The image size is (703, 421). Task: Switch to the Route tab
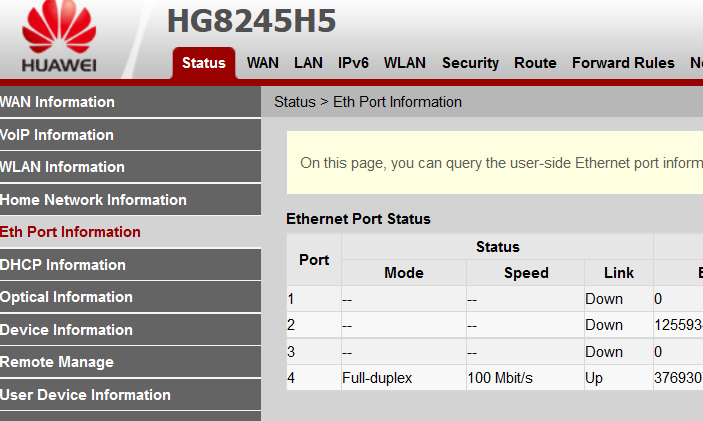click(535, 63)
